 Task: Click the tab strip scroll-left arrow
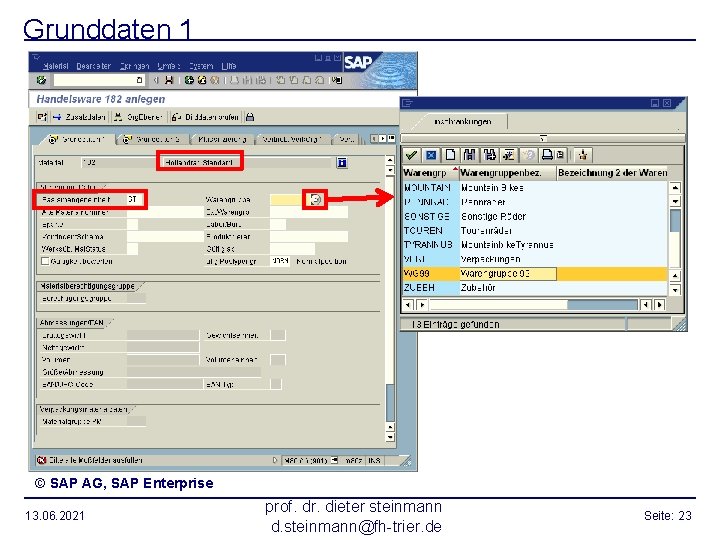pos(374,138)
